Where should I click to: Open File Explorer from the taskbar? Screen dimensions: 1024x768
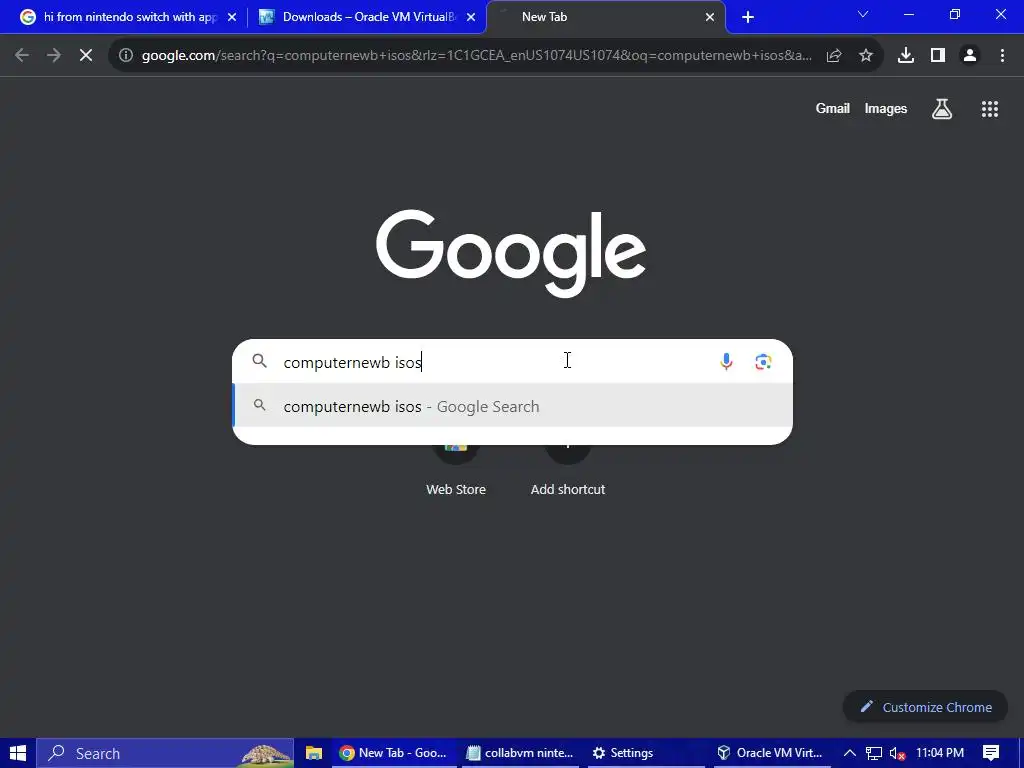tap(314, 753)
